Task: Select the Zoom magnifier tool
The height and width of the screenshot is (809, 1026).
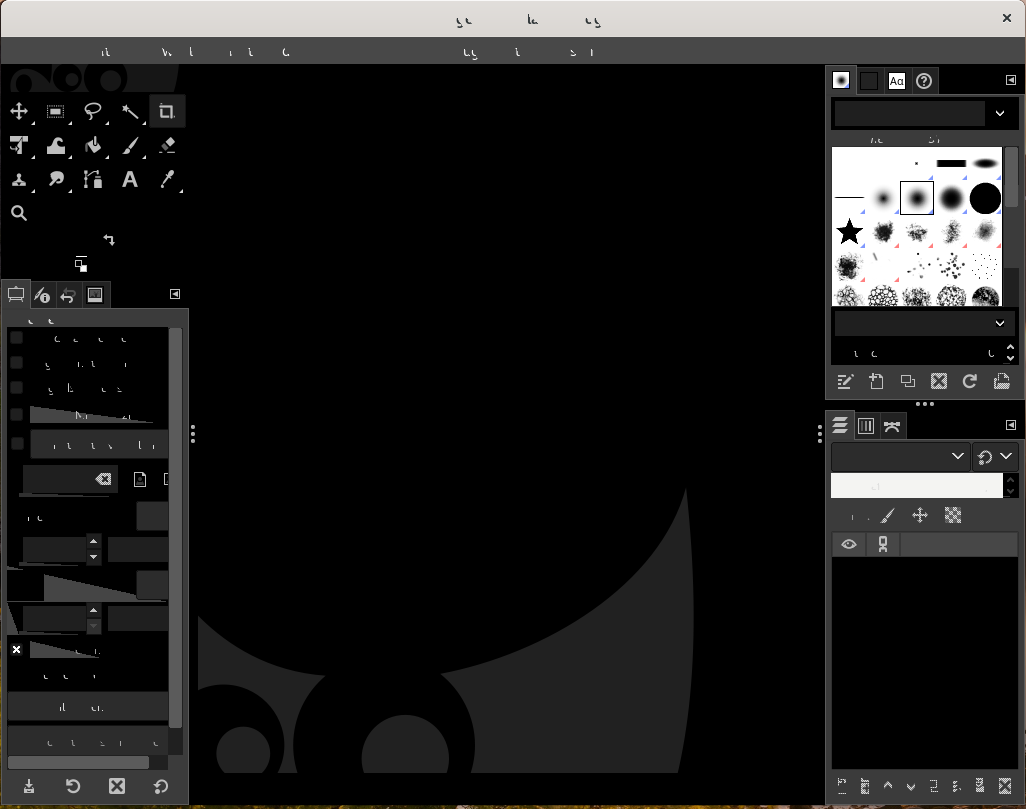Action: [19, 213]
